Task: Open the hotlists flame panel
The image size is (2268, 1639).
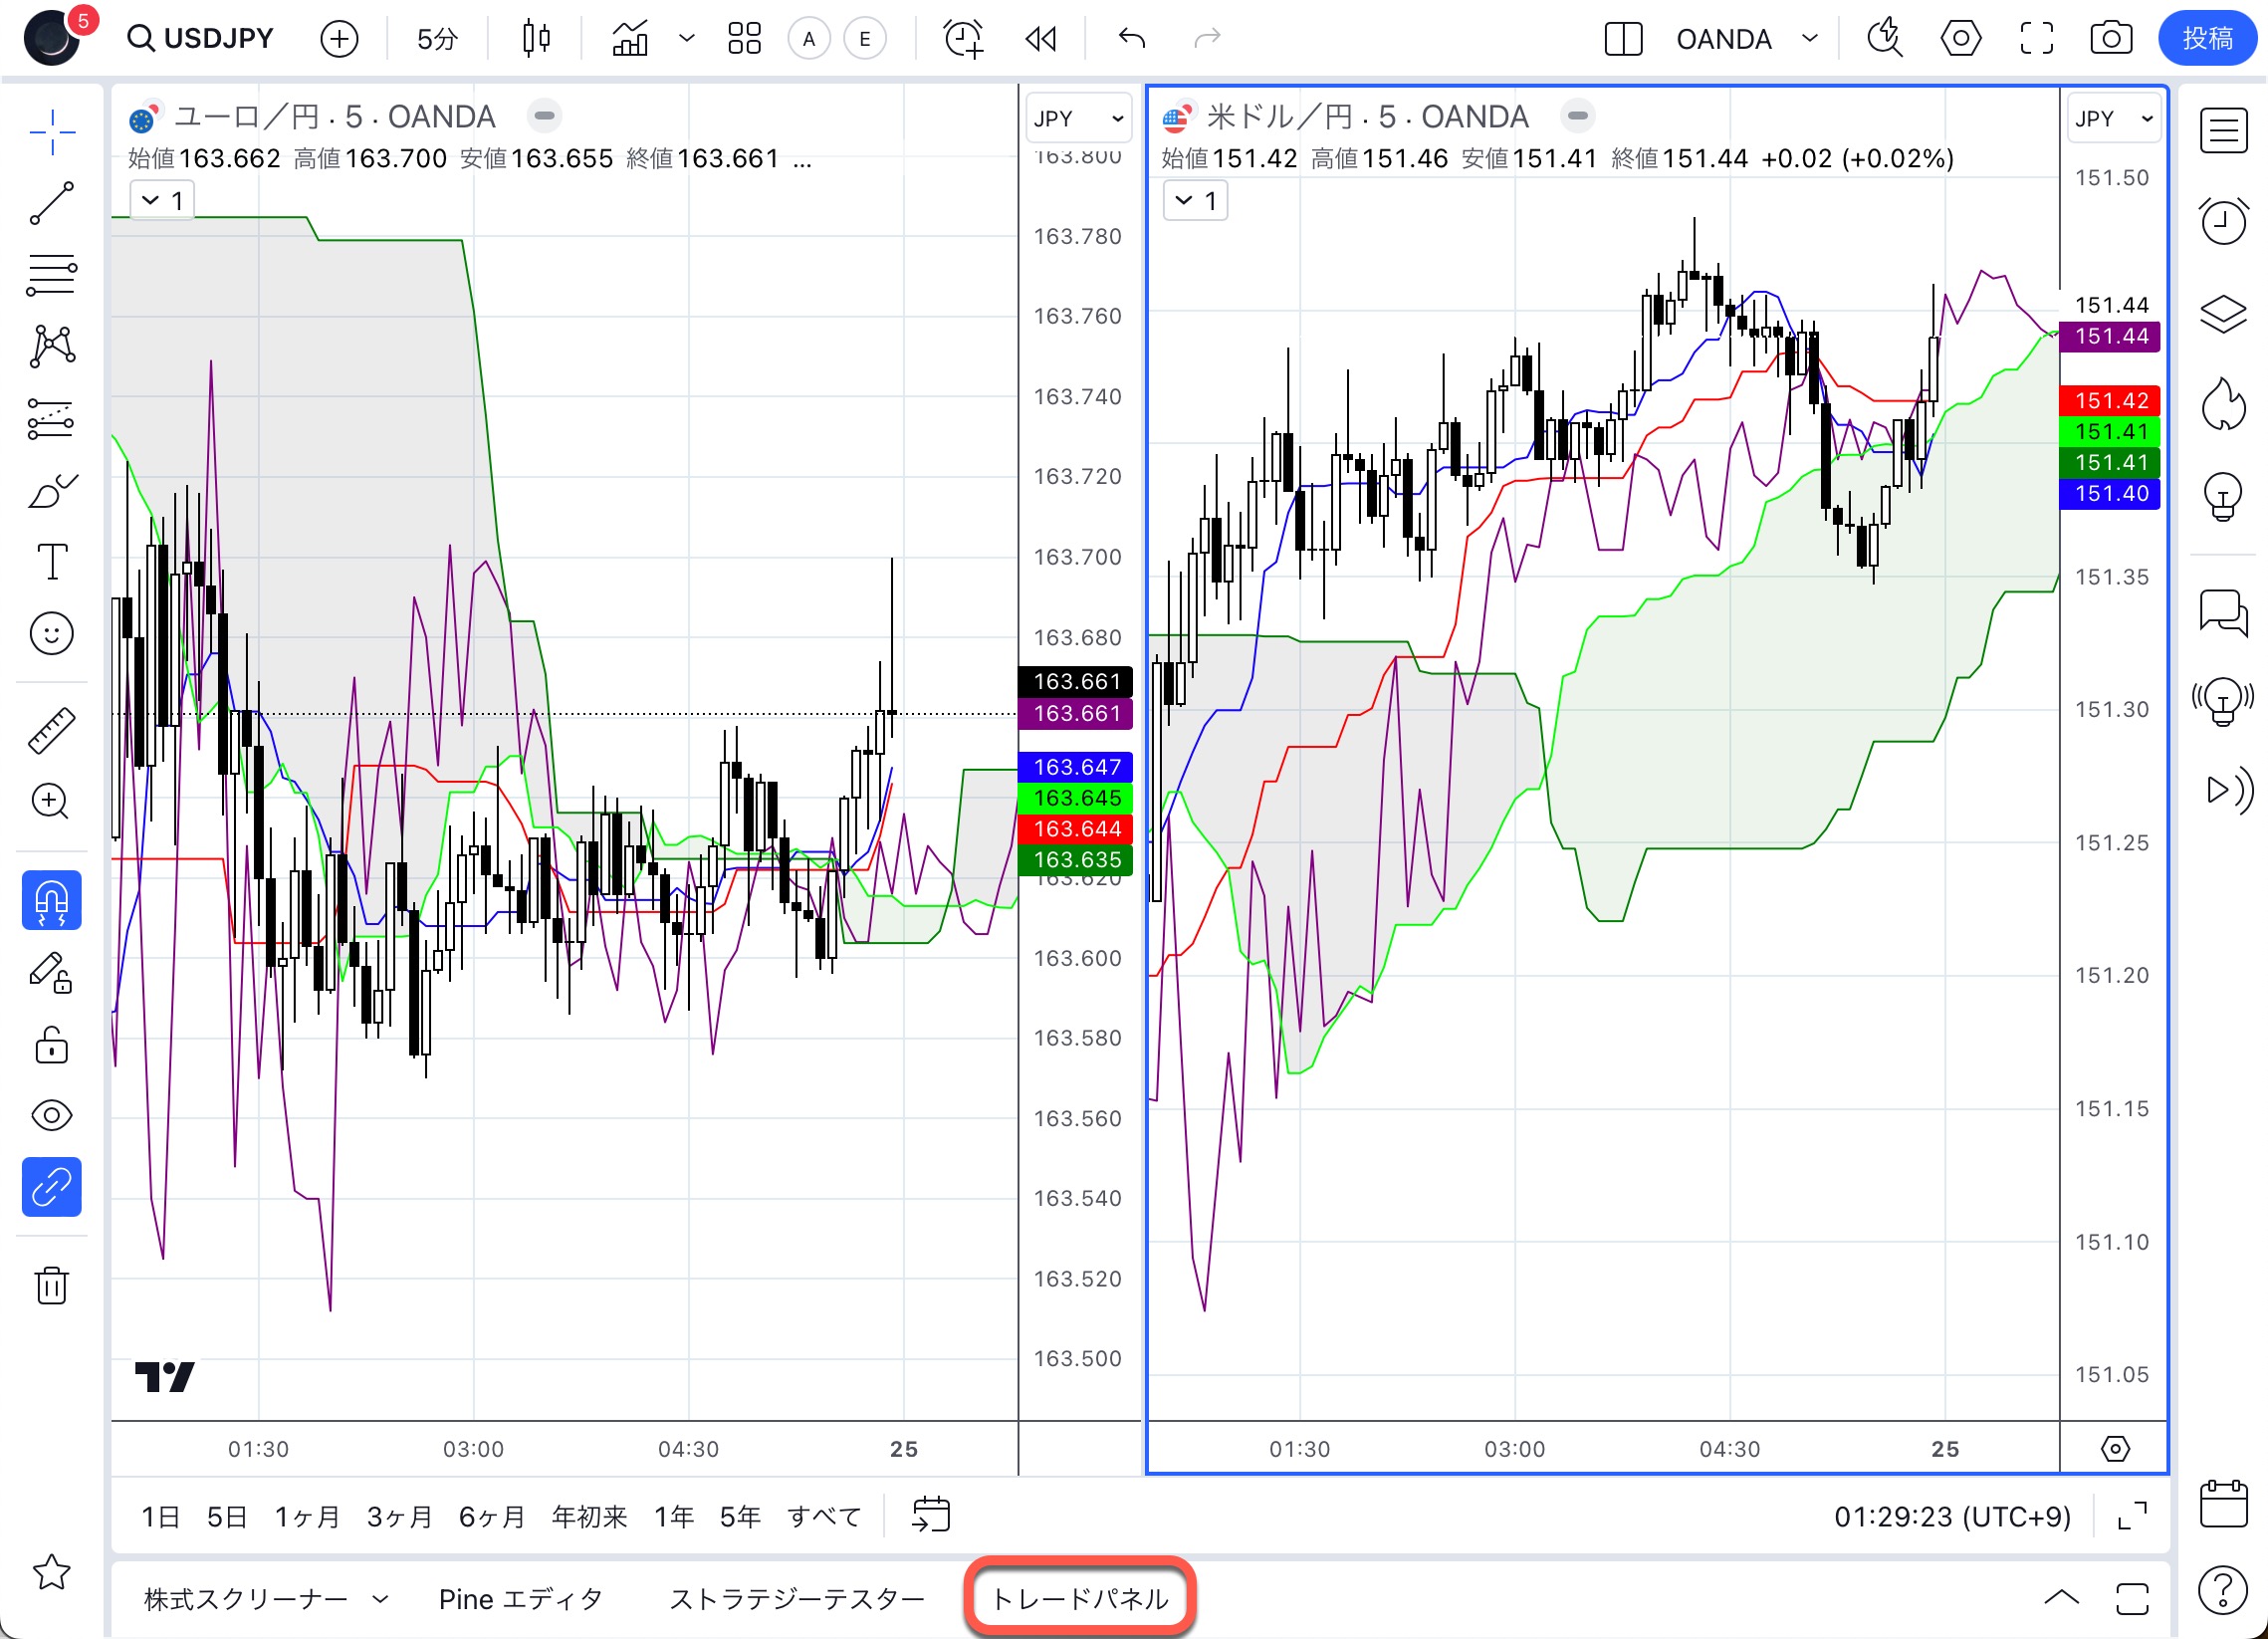Action: [x=2223, y=404]
